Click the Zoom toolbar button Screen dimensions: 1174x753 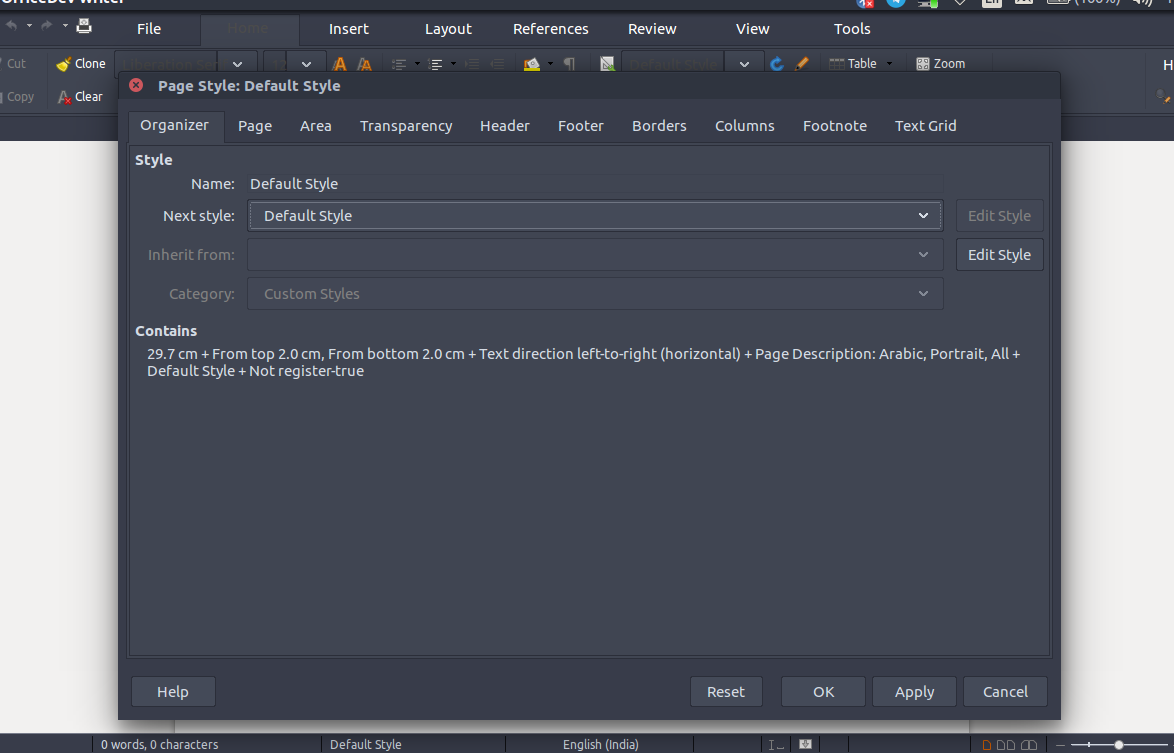(941, 64)
